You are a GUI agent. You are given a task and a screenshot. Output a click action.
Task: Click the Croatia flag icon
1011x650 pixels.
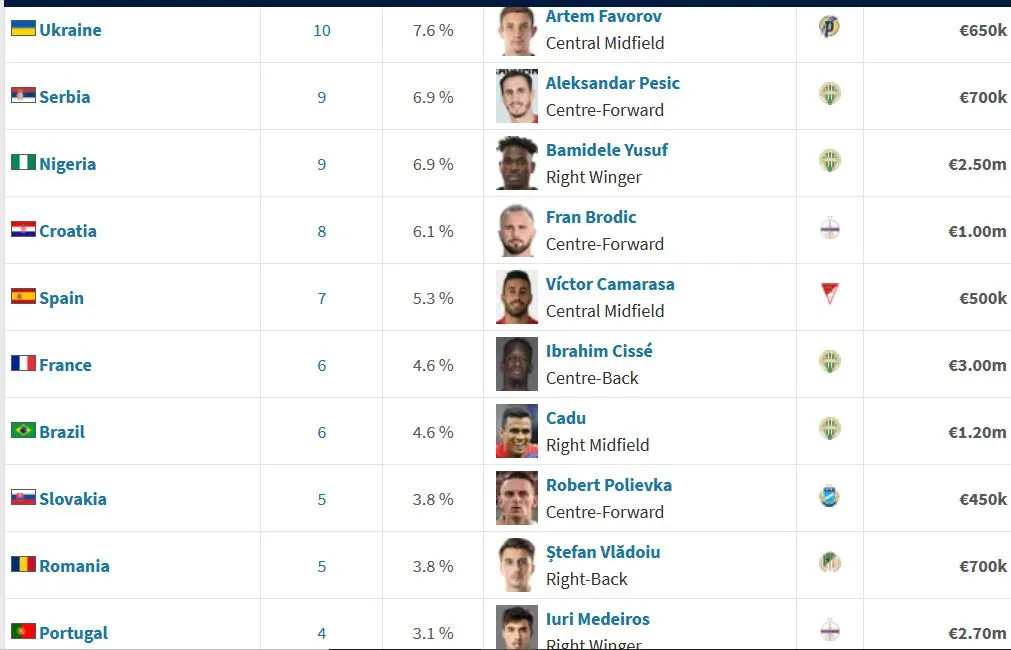pyautogui.click(x=23, y=229)
